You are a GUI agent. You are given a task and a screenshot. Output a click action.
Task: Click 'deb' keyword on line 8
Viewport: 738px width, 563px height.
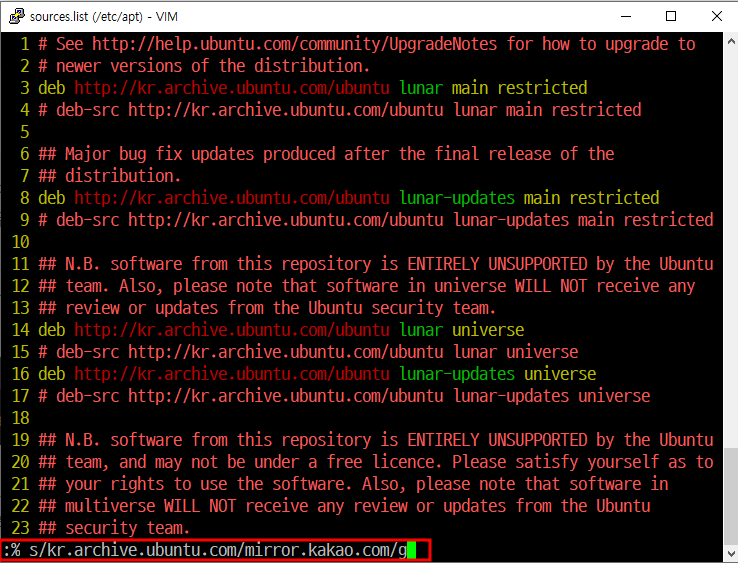click(x=52, y=198)
